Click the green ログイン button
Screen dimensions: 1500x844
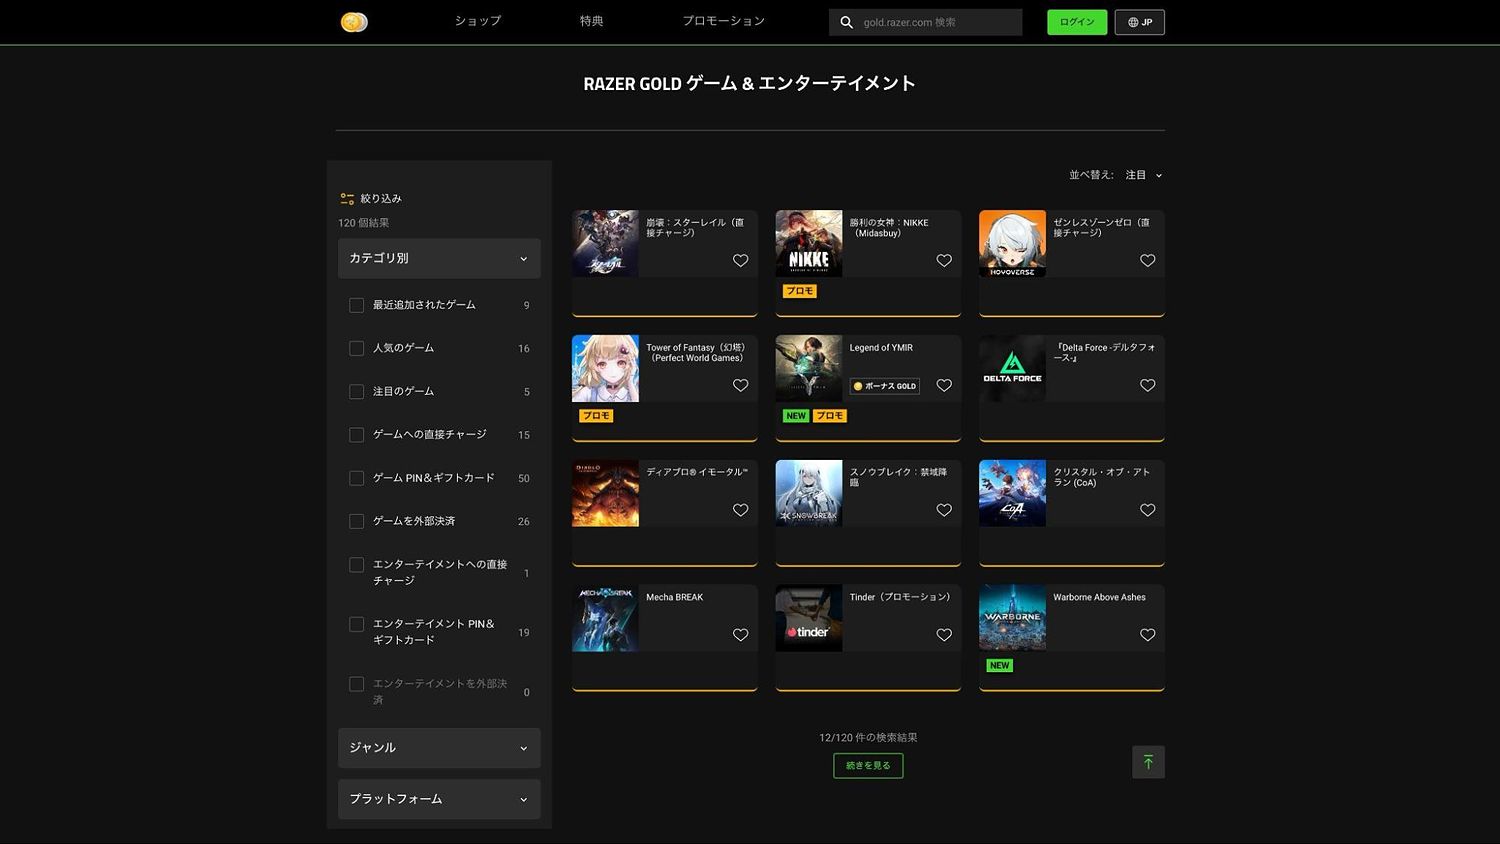coord(1077,22)
